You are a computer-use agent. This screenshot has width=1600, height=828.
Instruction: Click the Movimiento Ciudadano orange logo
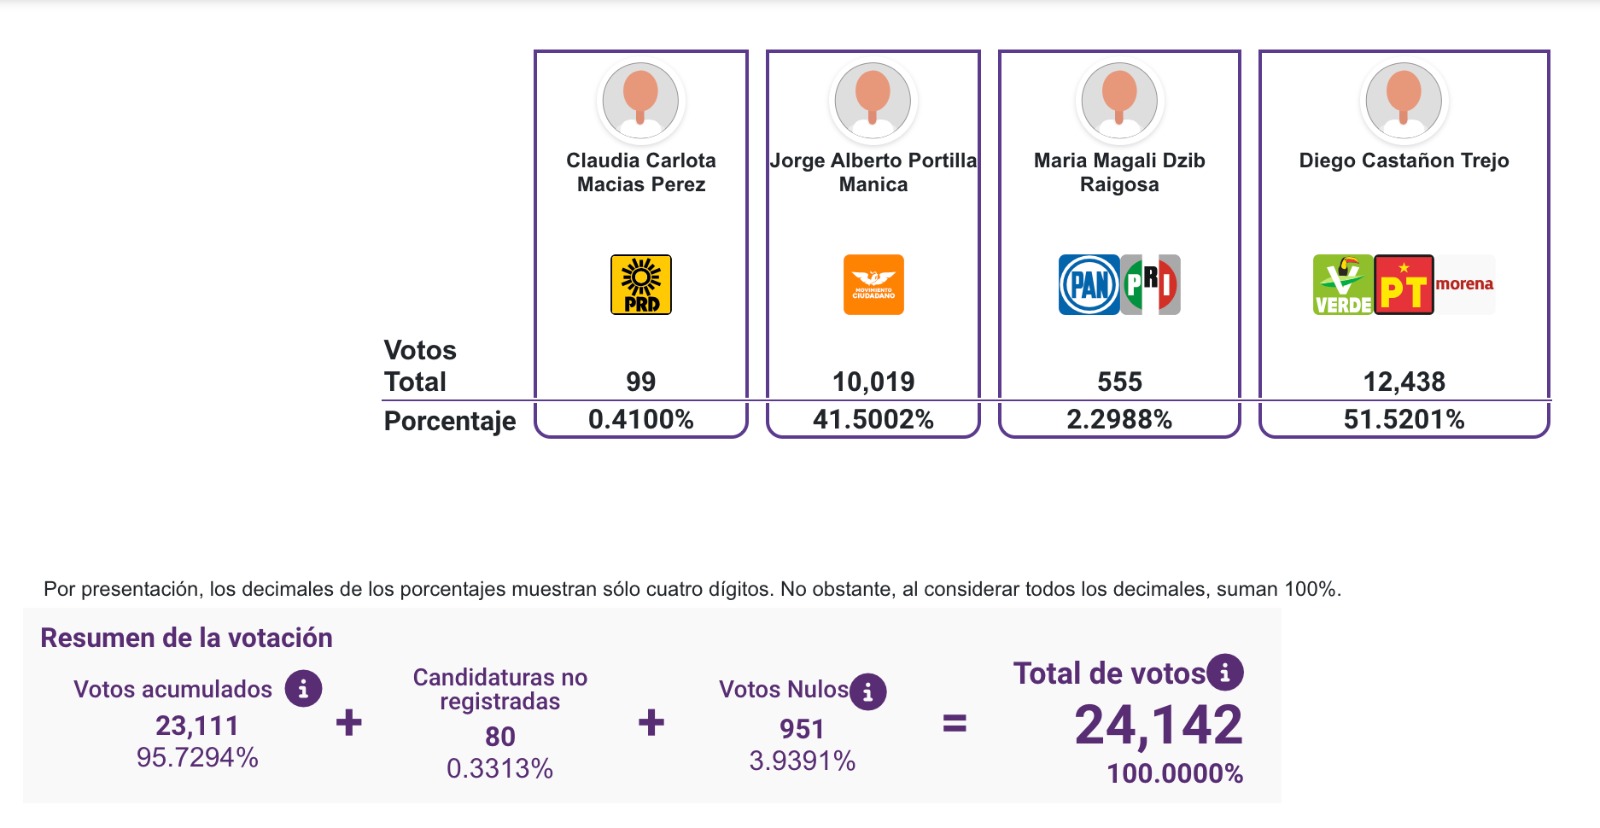pos(873,285)
